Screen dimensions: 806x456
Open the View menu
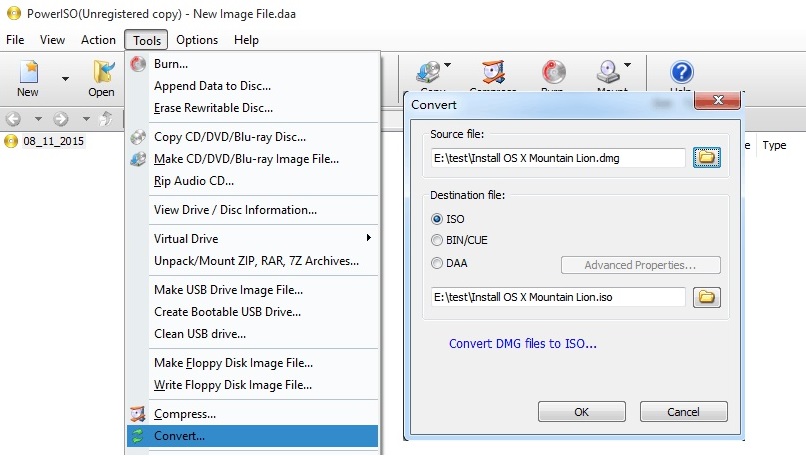point(52,40)
